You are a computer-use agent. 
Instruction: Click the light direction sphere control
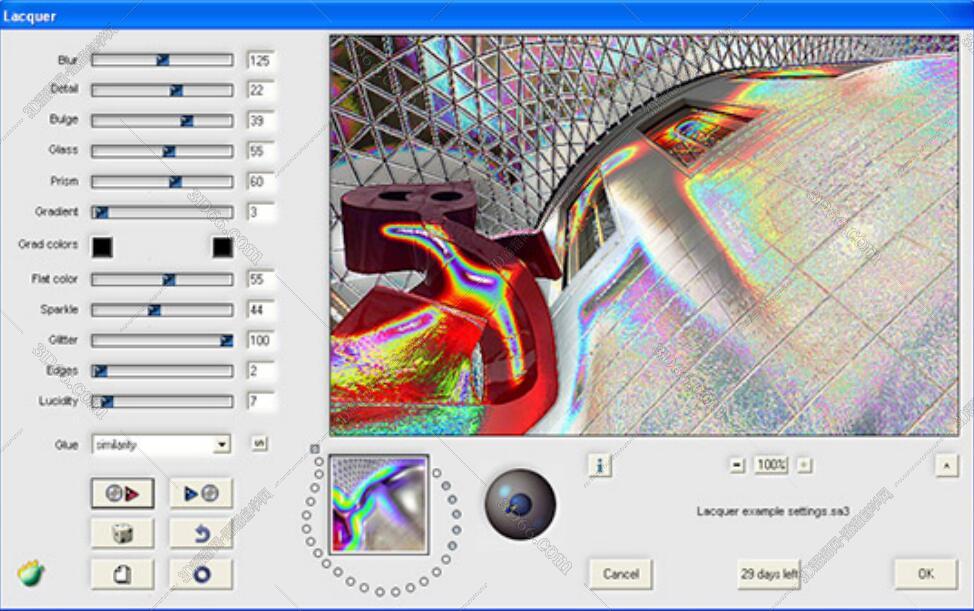520,502
